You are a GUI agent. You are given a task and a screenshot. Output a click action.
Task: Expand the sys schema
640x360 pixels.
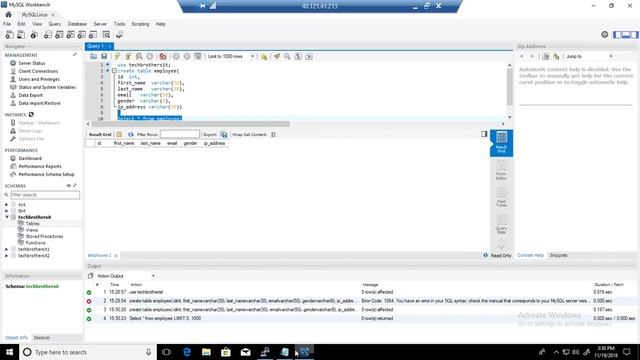click(x=7, y=204)
